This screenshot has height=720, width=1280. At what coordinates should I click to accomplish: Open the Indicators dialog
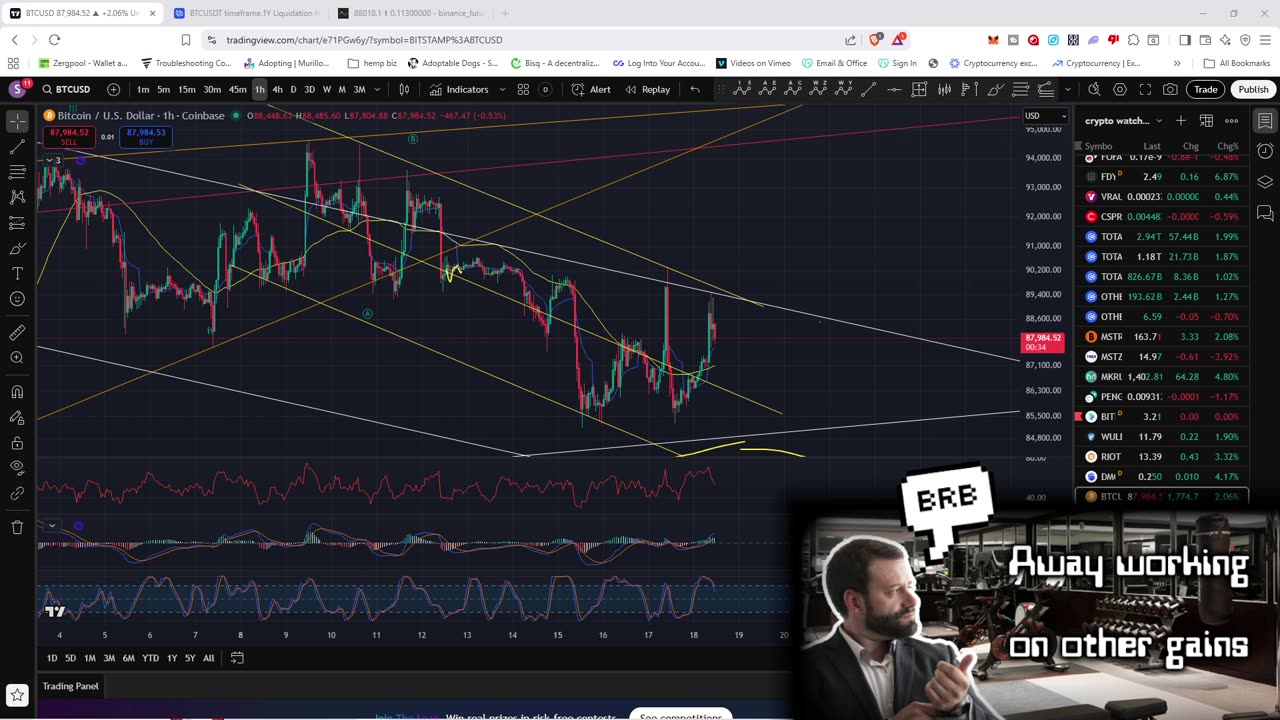(x=459, y=89)
